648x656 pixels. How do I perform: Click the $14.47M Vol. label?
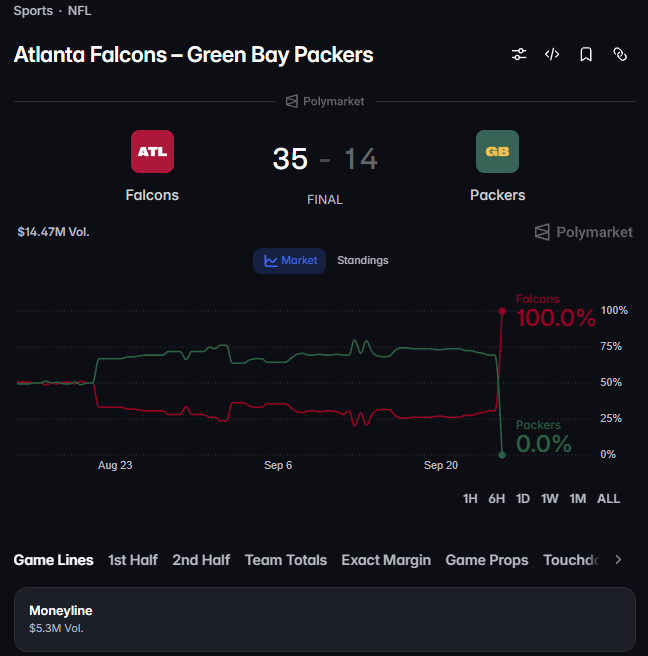(x=54, y=232)
